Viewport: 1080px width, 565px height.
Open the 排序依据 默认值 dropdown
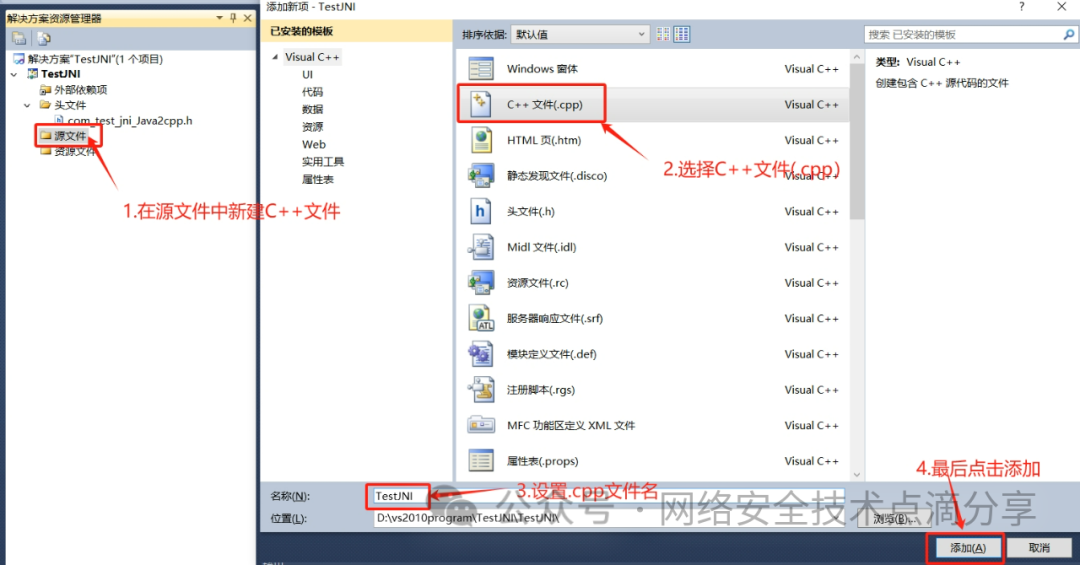click(580, 34)
